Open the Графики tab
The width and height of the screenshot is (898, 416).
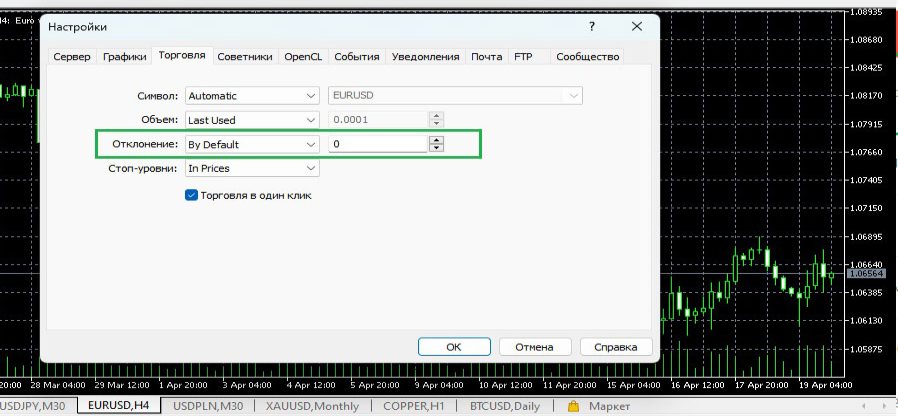click(x=125, y=57)
